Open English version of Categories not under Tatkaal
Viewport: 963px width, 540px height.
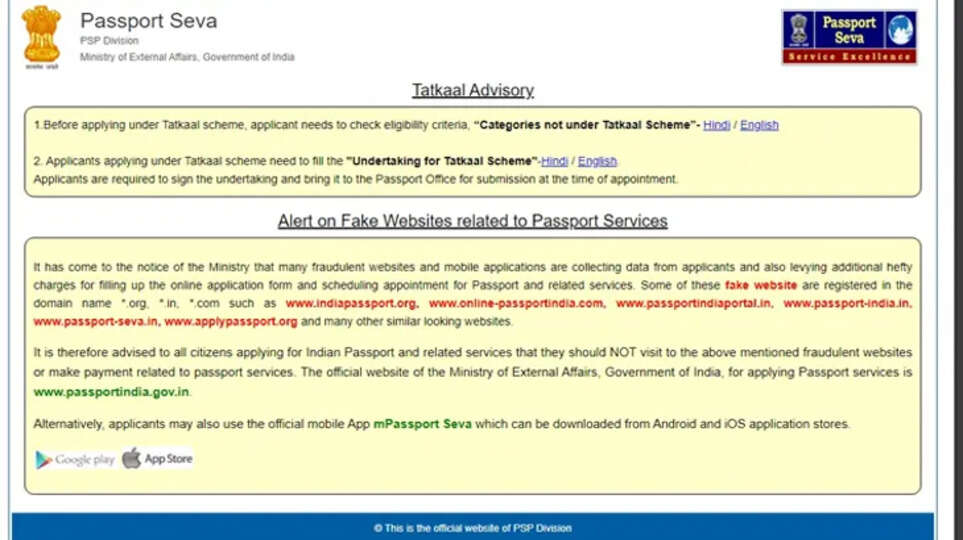[x=759, y=125]
